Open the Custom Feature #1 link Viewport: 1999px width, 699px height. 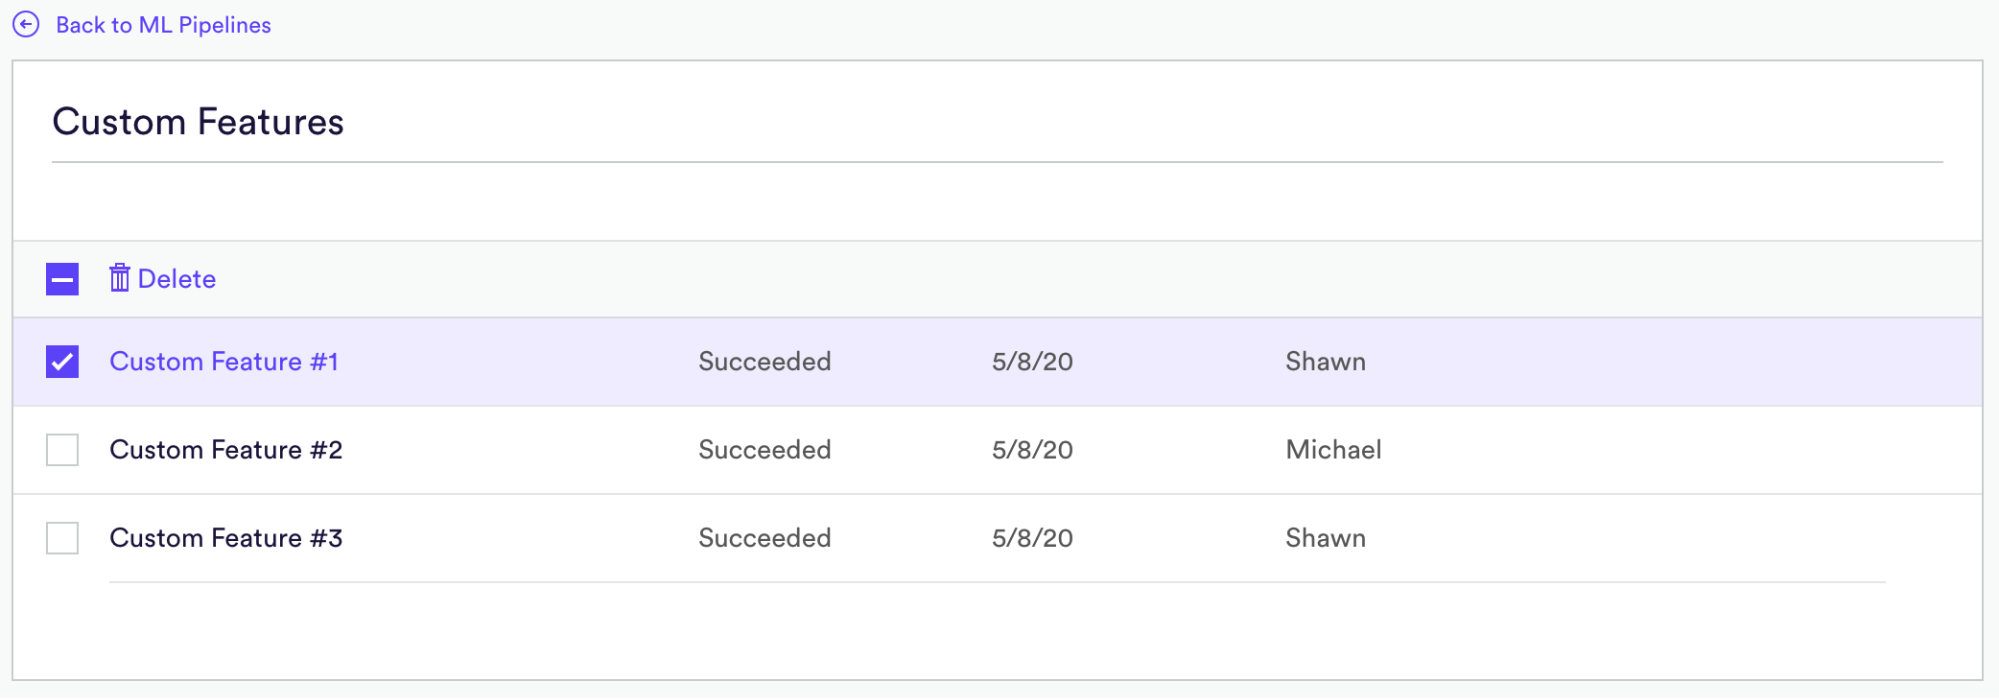(224, 362)
